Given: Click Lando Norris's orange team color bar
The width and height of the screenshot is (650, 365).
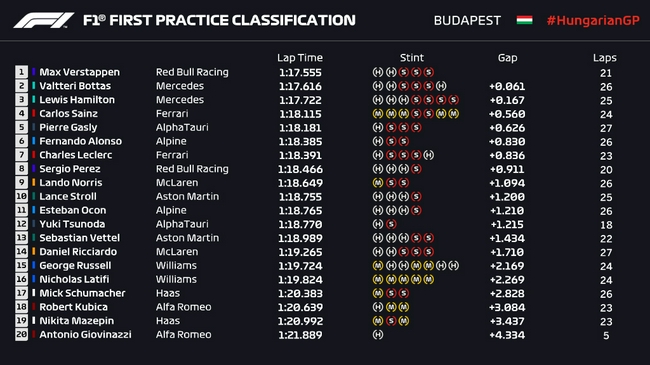Looking at the screenshot, I should click(34, 182).
